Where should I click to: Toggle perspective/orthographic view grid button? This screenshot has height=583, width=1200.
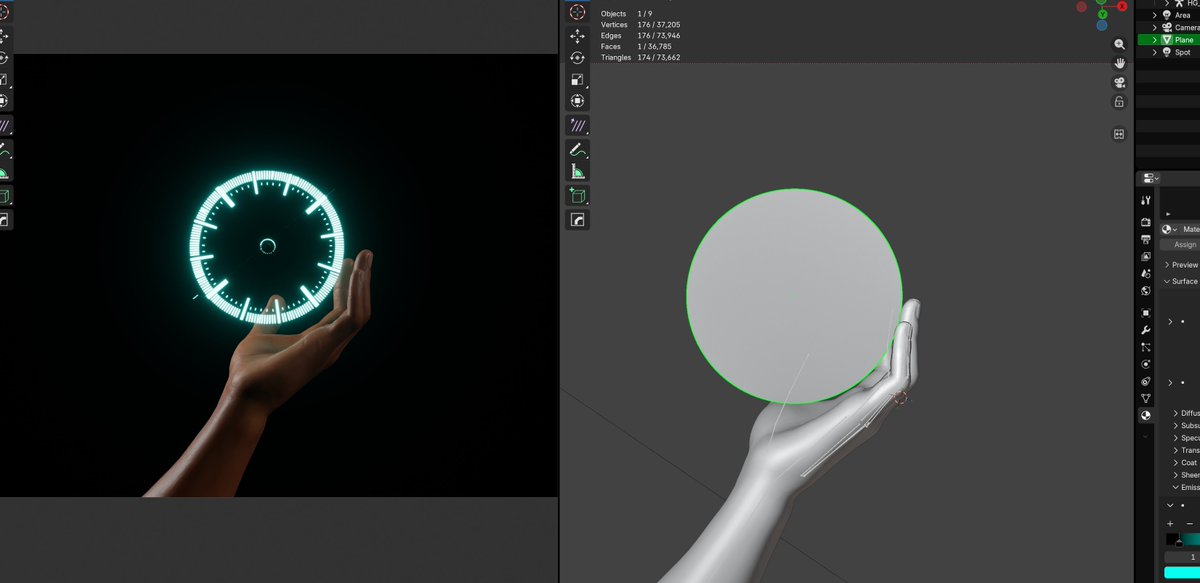(1119, 134)
